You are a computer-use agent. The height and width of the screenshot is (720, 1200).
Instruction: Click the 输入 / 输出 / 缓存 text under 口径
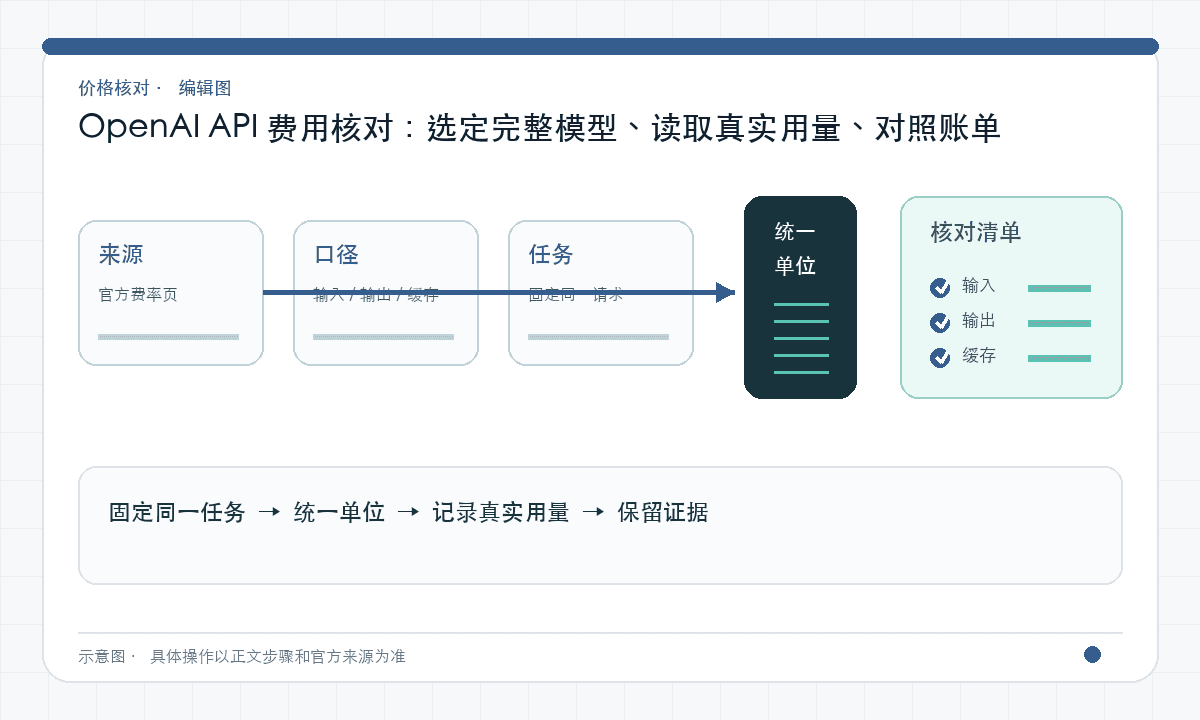point(376,295)
